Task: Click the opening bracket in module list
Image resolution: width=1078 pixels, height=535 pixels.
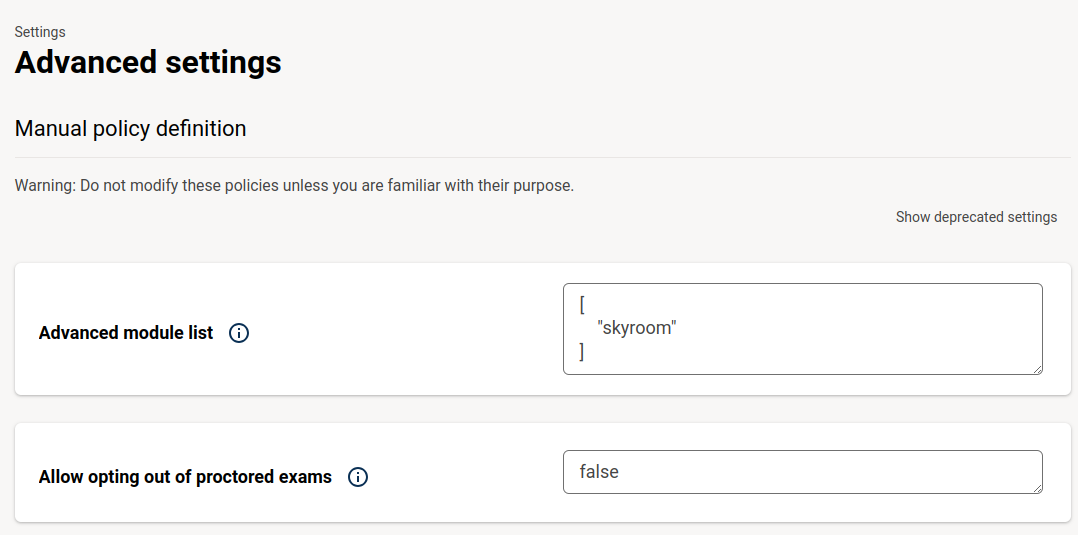Action: coord(582,305)
